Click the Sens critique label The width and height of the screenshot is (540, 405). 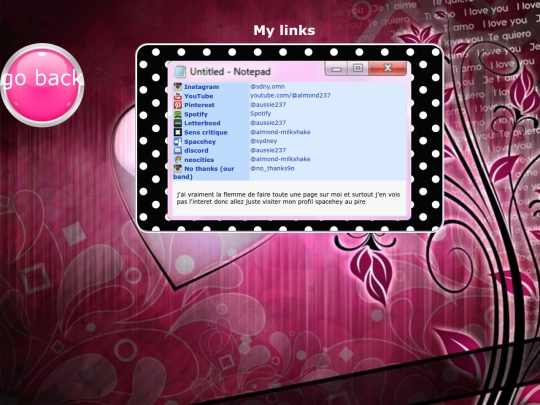(x=206, y=133)
